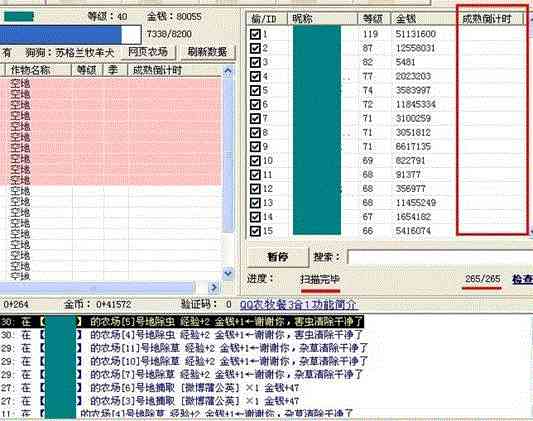This screenshot has height=421, width=533.
Task: Toggle the checkbox for friend row 12
Action: coord(255,189)
